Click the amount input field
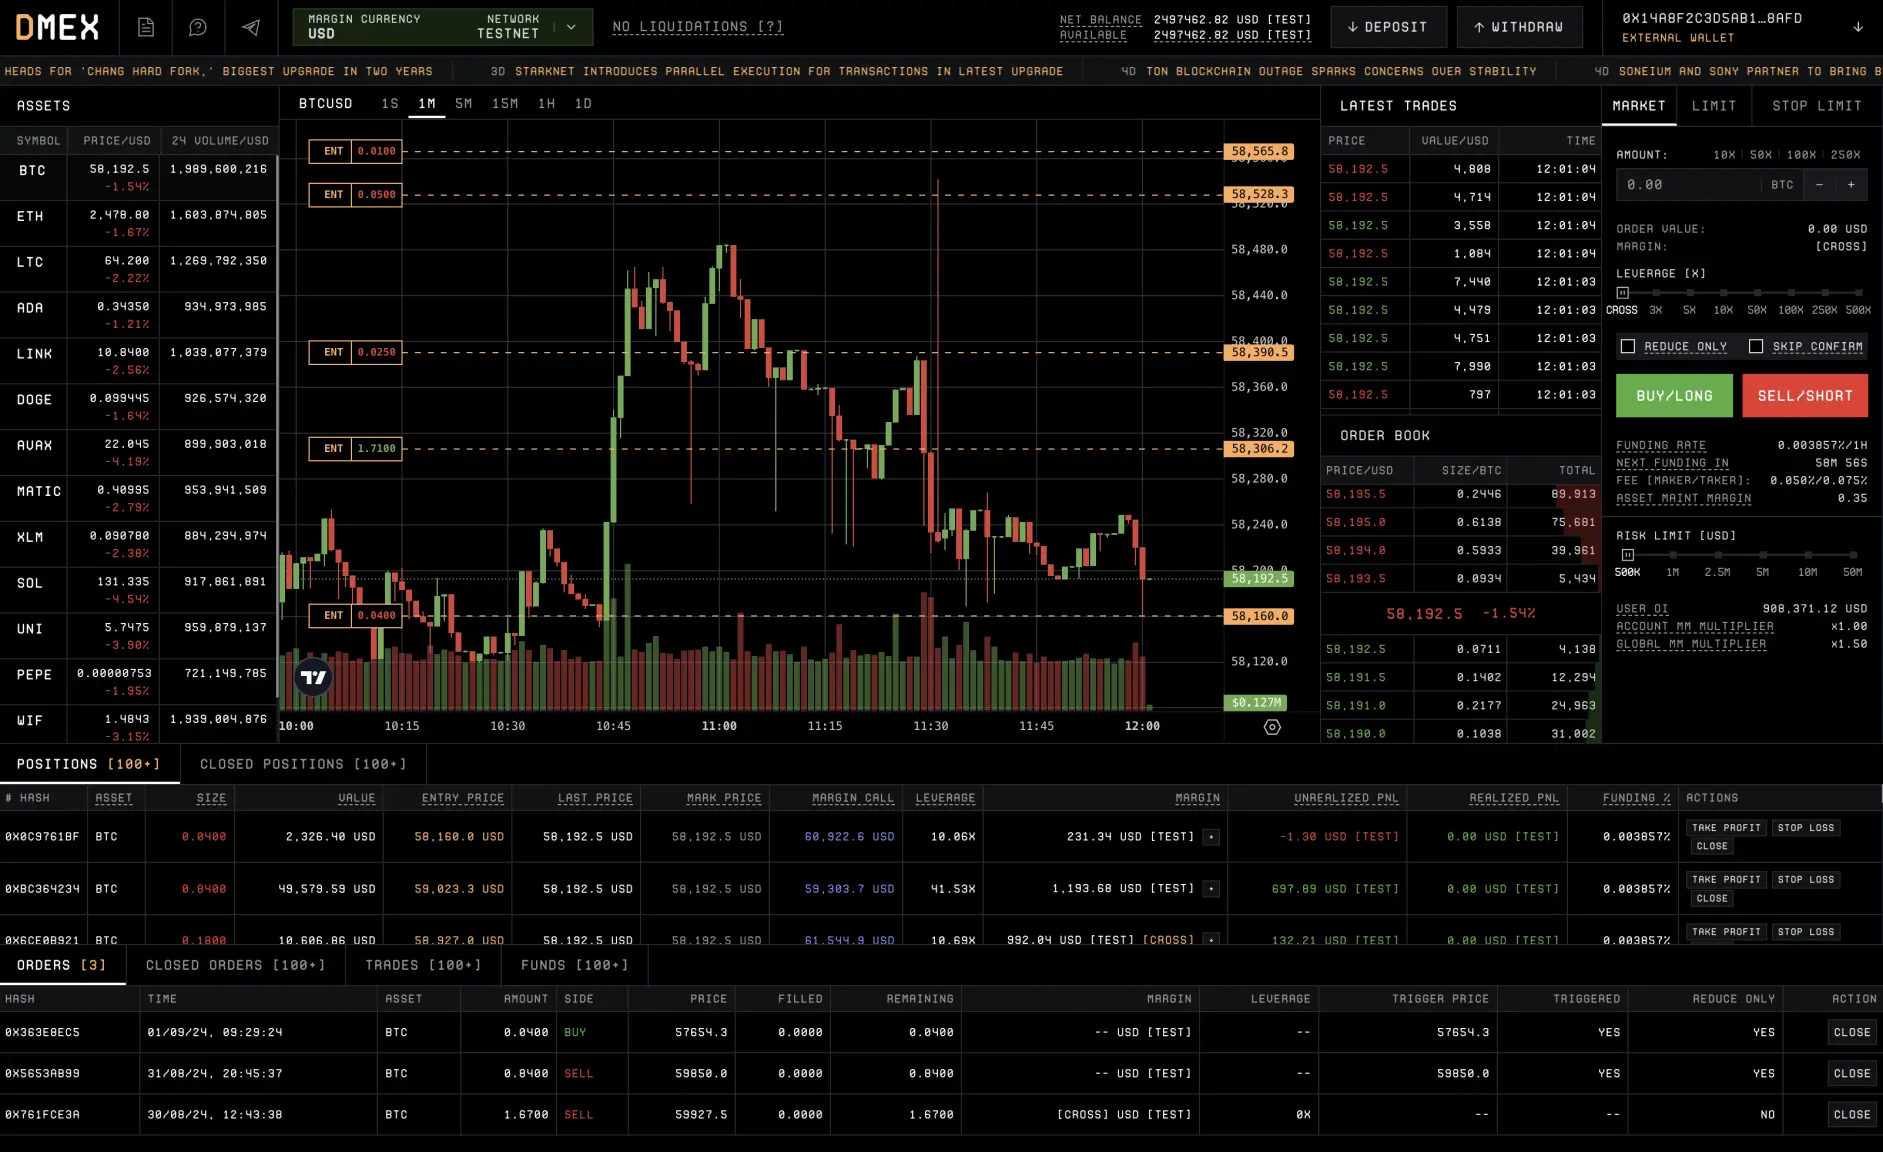The image size is (1883, 1152). pos(1688,185)
